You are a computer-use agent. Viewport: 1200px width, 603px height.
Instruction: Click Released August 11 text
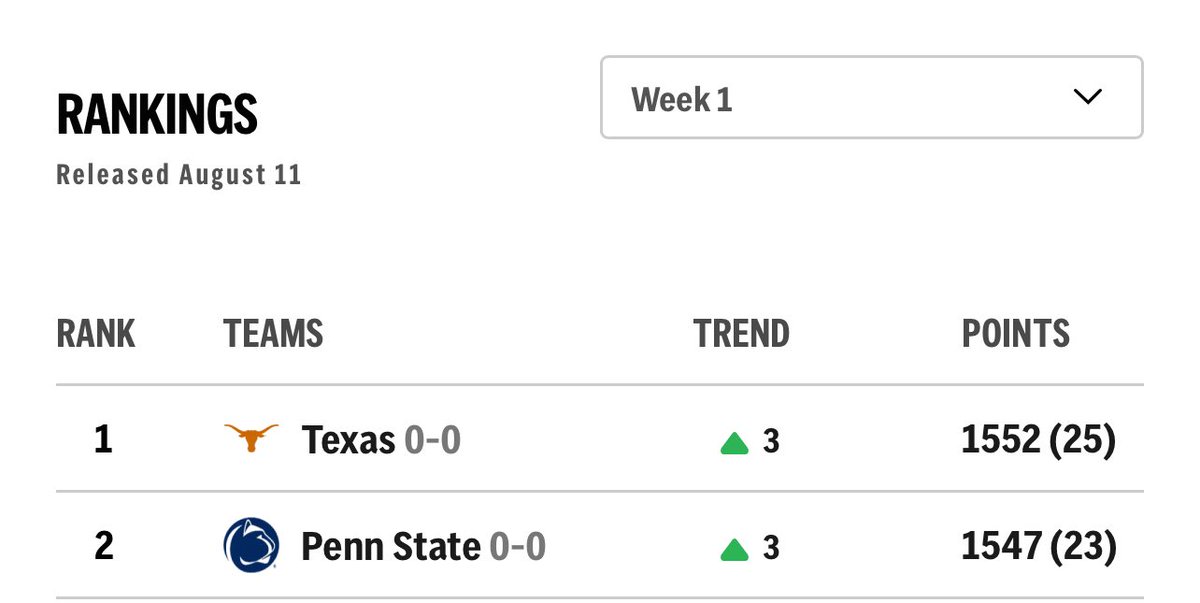(x=179, y=175)
